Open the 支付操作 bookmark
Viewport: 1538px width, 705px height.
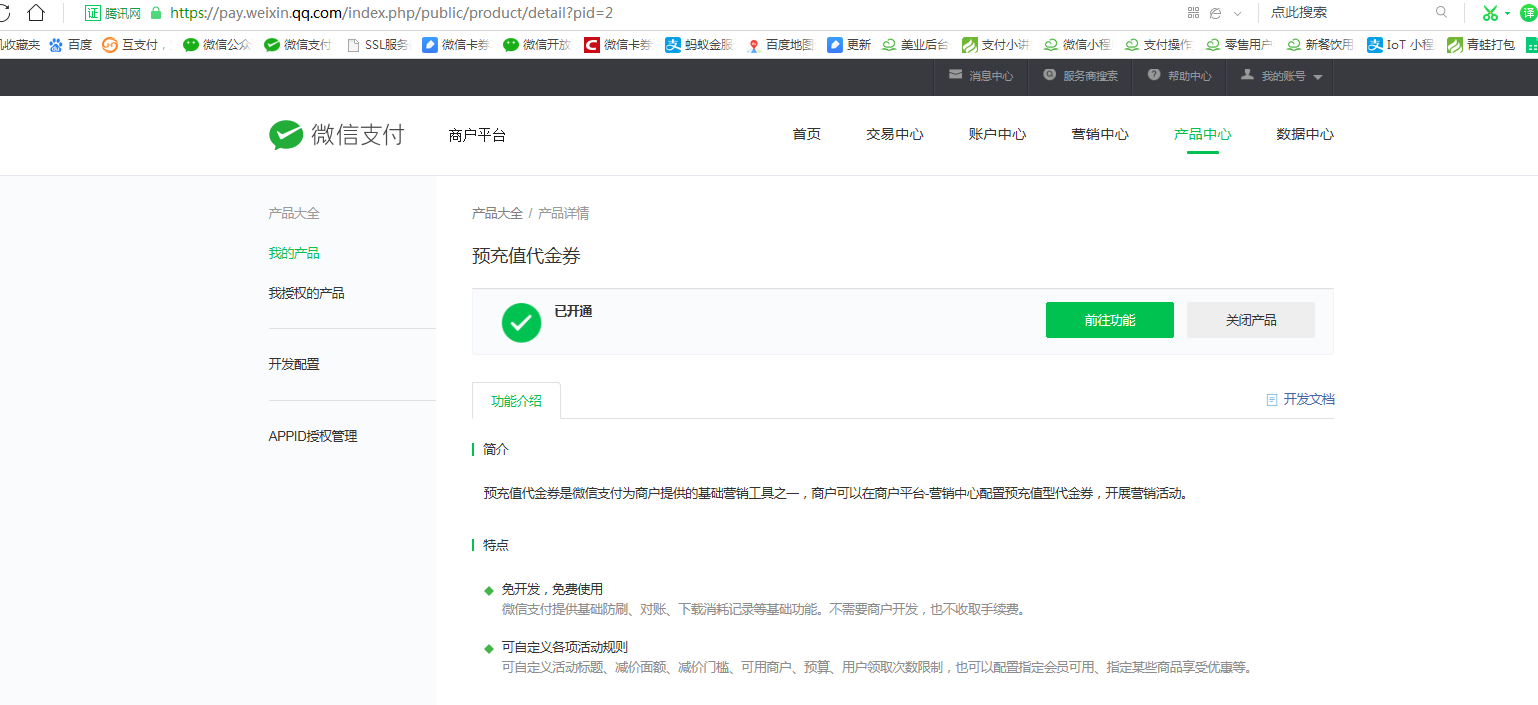pyautogui.click(x=1157, y=45)
